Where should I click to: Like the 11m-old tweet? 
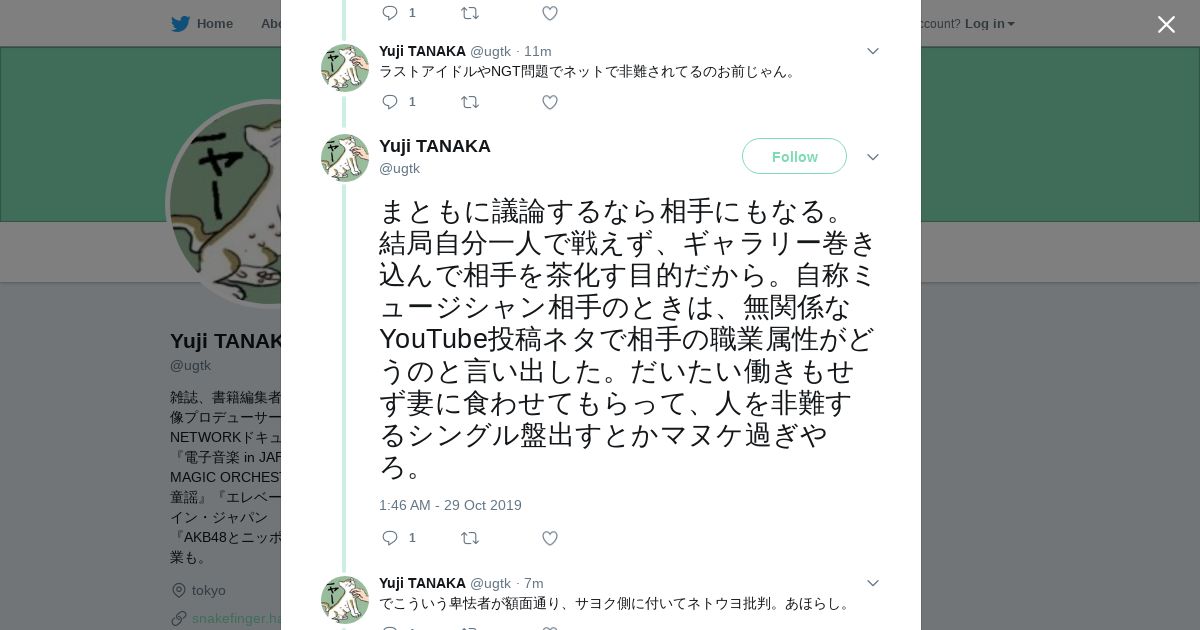(549, 102)
